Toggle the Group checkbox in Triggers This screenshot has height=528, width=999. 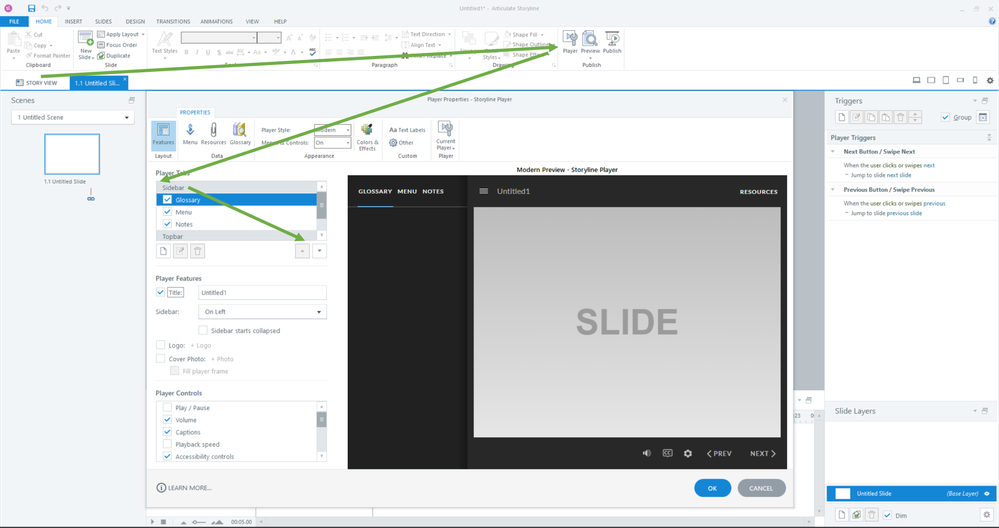[945, 117]
